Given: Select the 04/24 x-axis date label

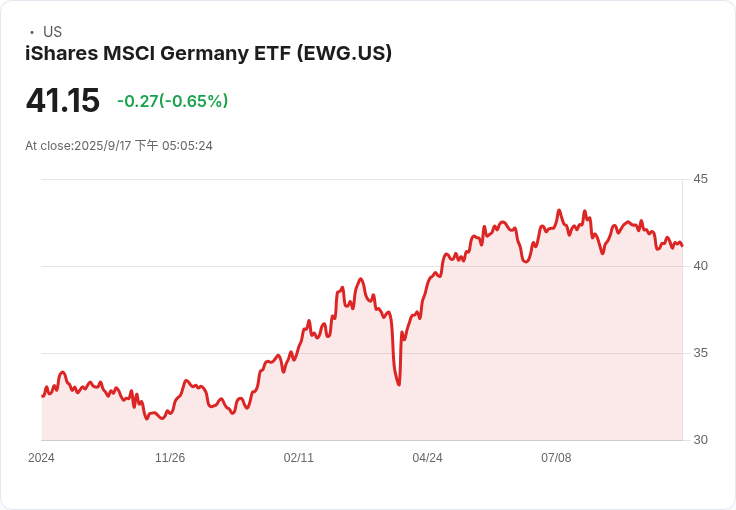Looking at the screenshot, I should point(427,458).
